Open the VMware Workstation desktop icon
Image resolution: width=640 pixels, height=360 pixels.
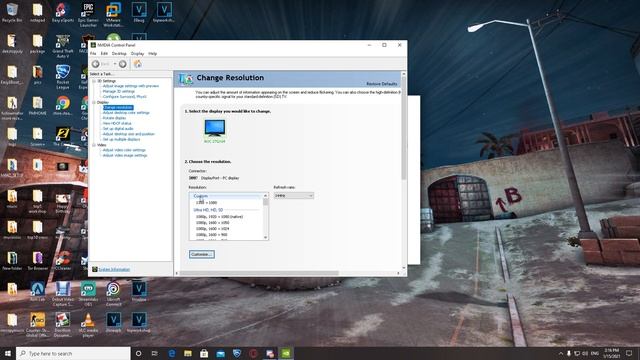[x=113, y=14]
